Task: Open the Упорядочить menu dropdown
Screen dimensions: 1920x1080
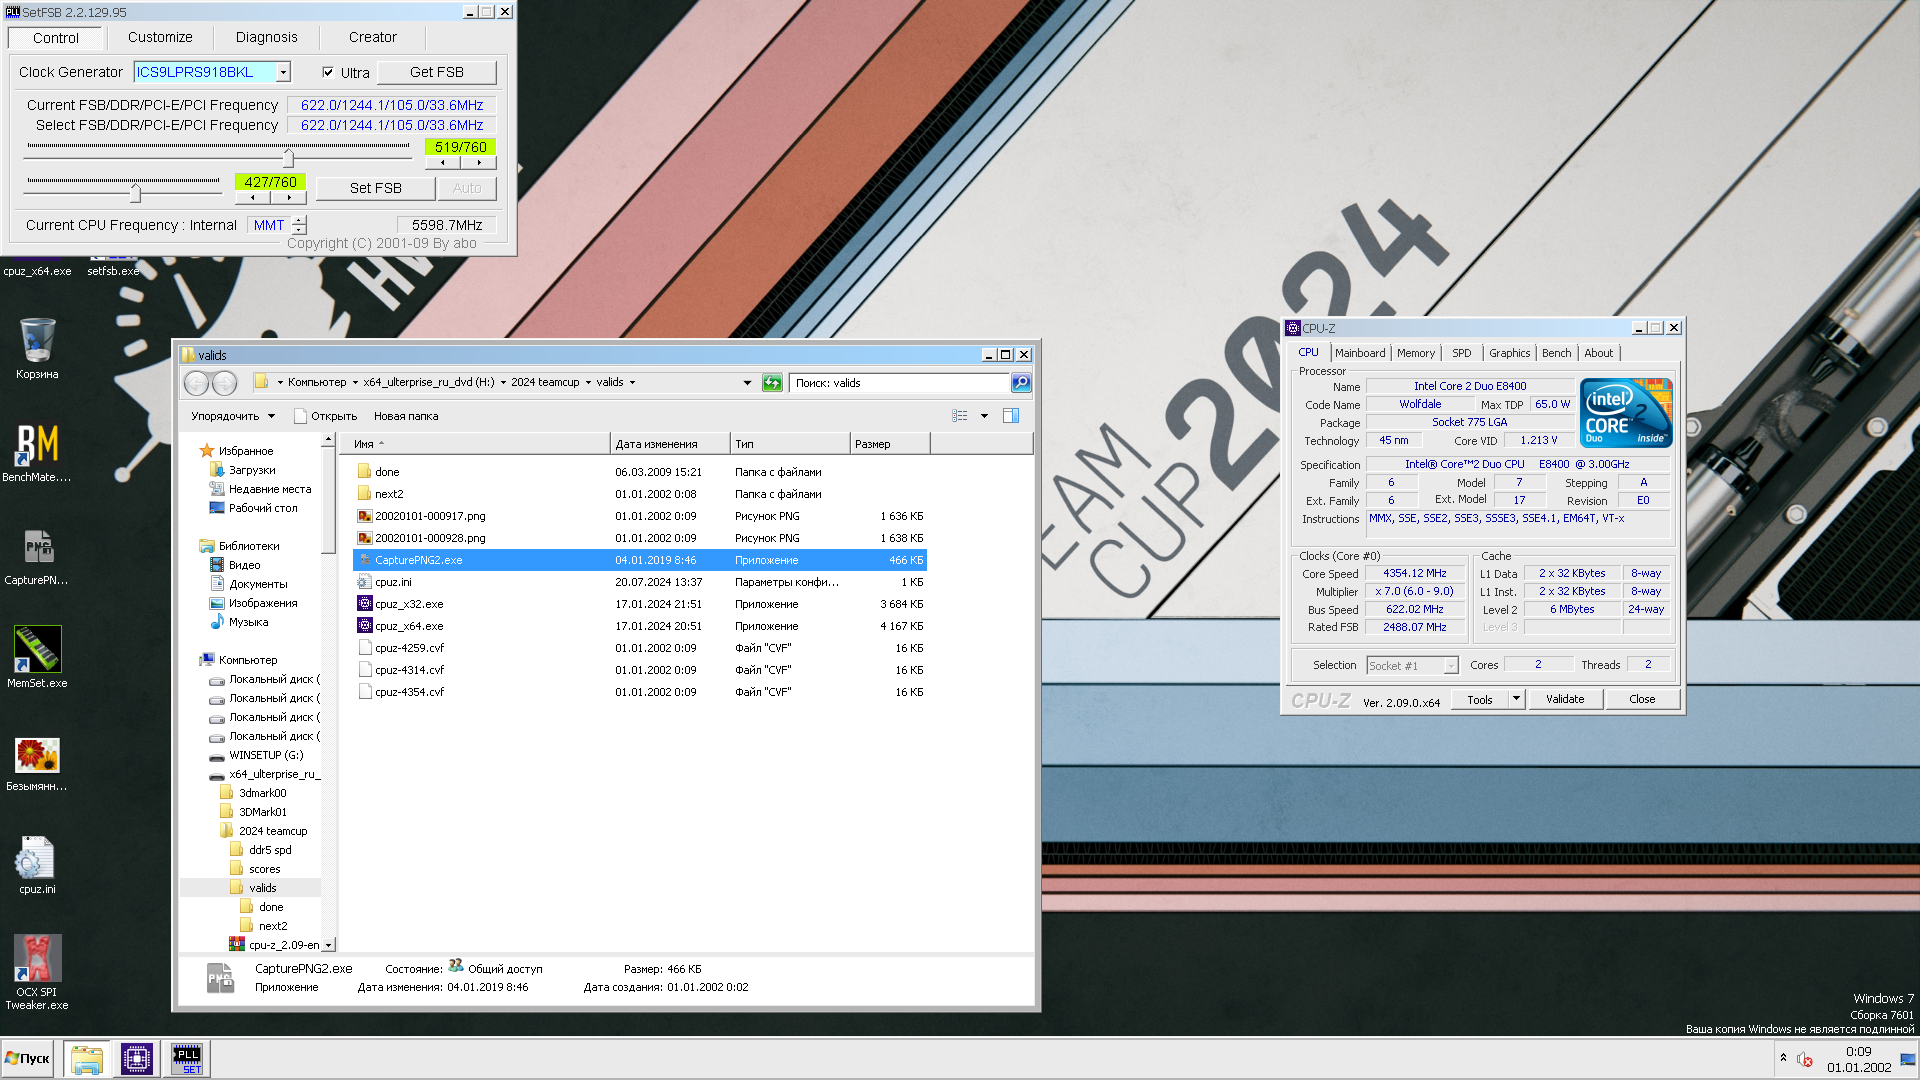Action: click(232, 416)
